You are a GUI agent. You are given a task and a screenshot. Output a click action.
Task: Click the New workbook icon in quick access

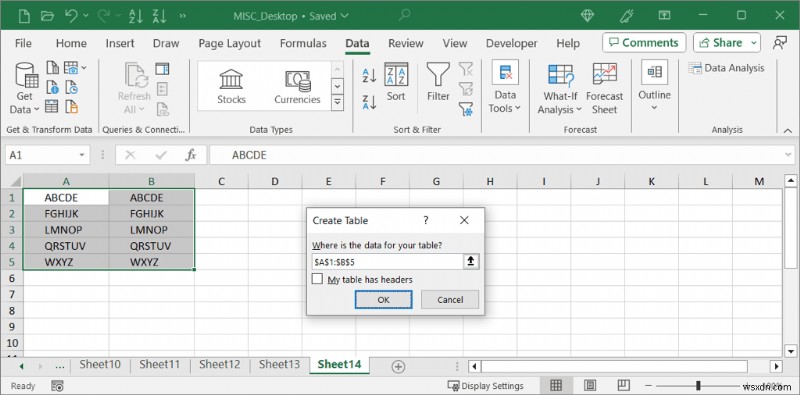(24, 16)
